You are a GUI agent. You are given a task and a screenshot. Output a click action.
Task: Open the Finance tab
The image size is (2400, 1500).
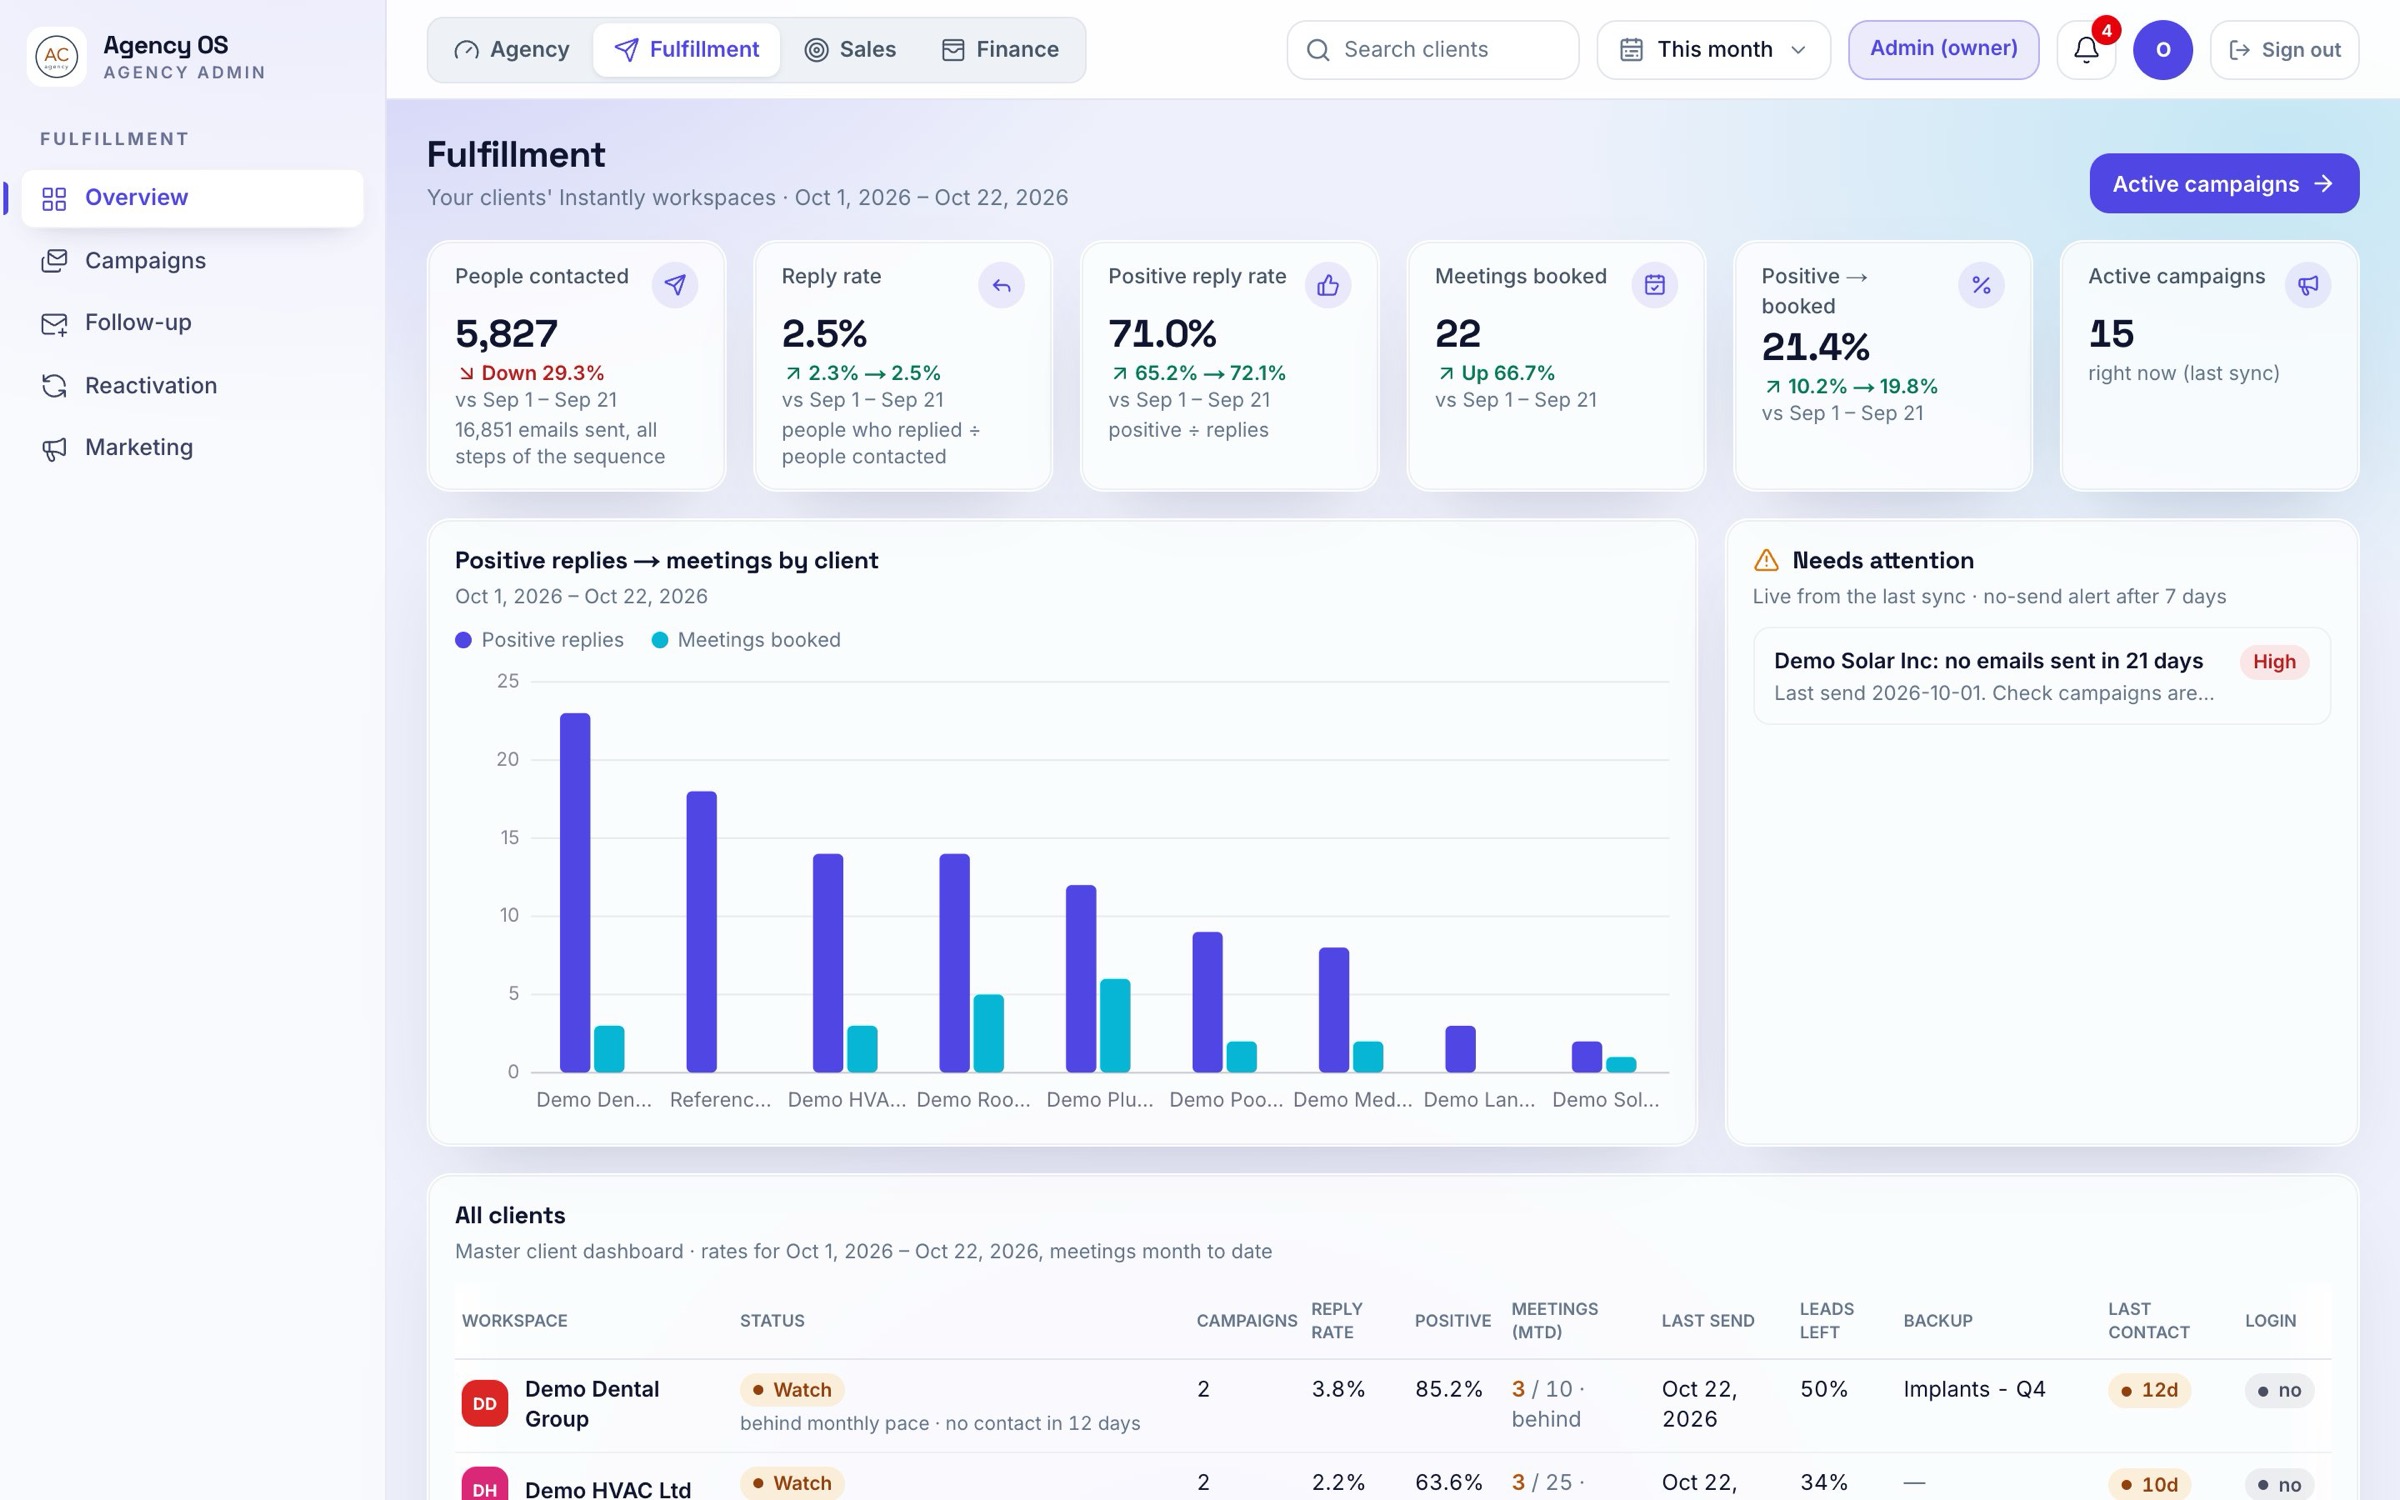click(1000, 50)
